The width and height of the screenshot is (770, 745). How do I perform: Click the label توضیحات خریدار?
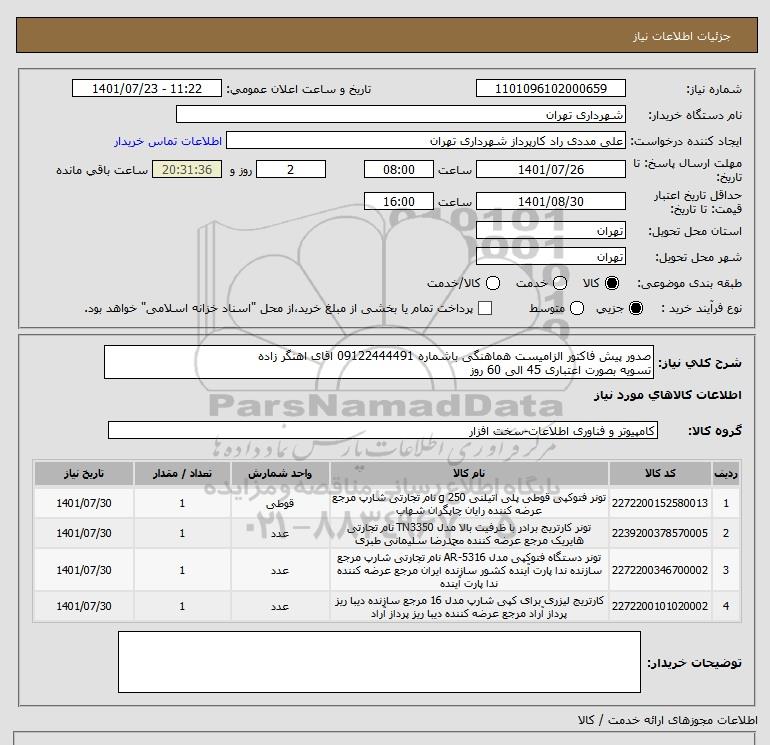pos(694,663)
